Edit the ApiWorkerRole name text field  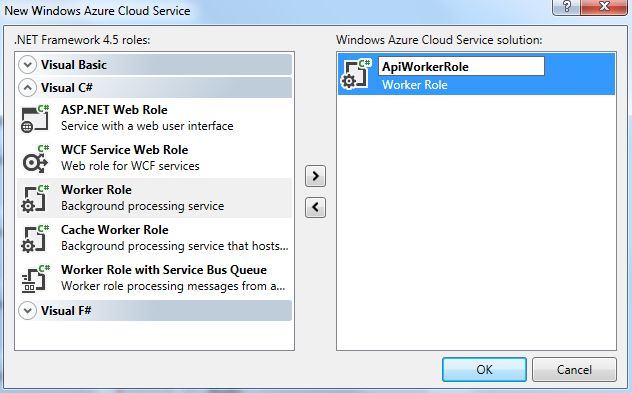461,67
